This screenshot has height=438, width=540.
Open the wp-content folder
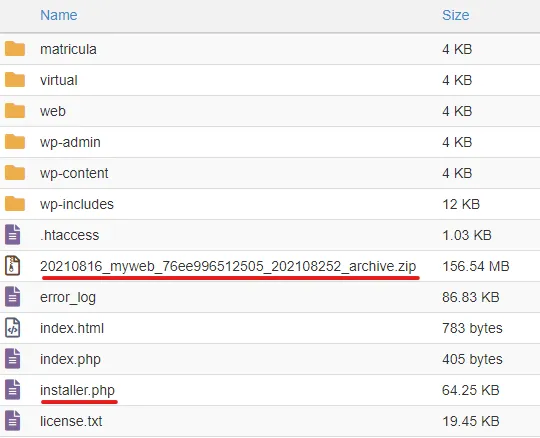point(74,173)
